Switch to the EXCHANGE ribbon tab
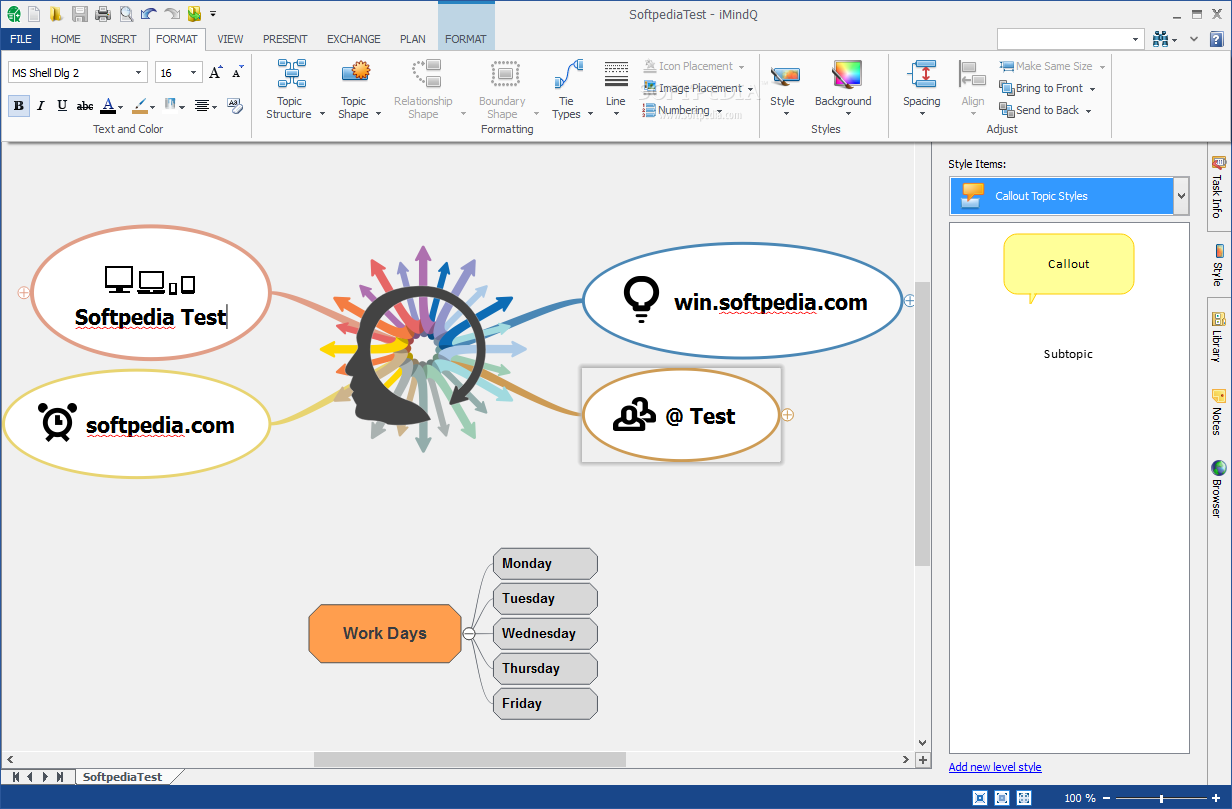The height and width of the screenshot is (809, 1232). [x=353, y=39]
